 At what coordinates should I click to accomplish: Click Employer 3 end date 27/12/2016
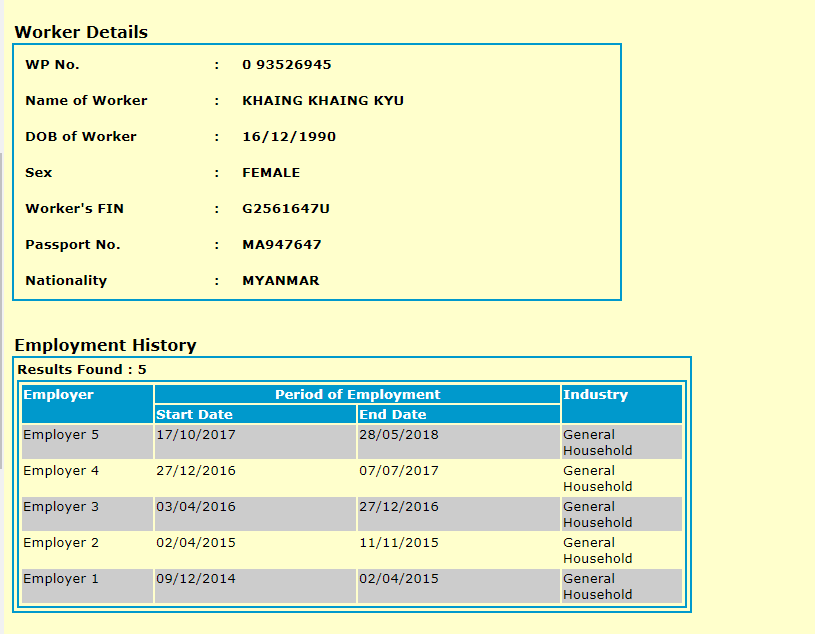coord(399,507)
